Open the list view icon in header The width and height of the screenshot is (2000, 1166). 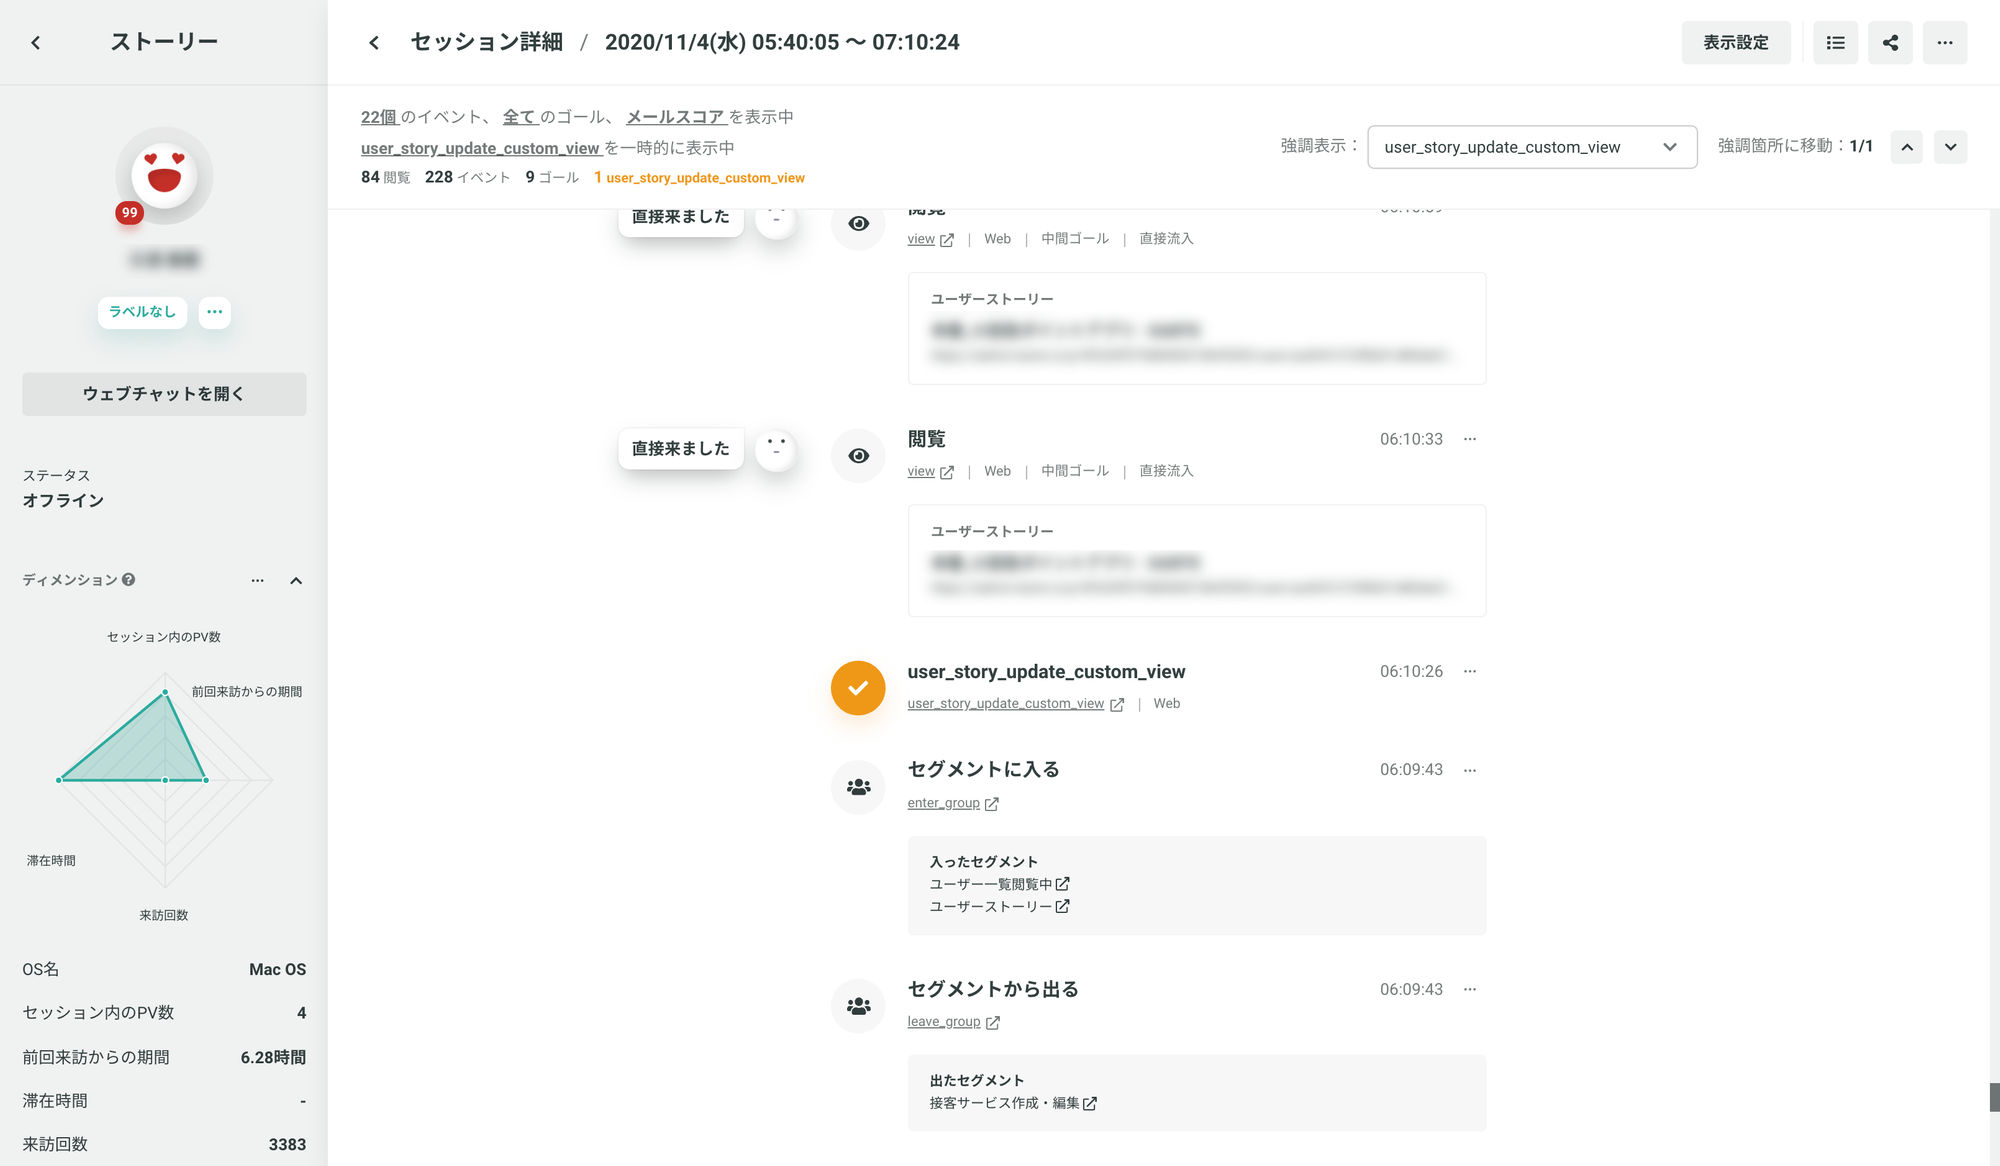click(x=1835, y=43)
